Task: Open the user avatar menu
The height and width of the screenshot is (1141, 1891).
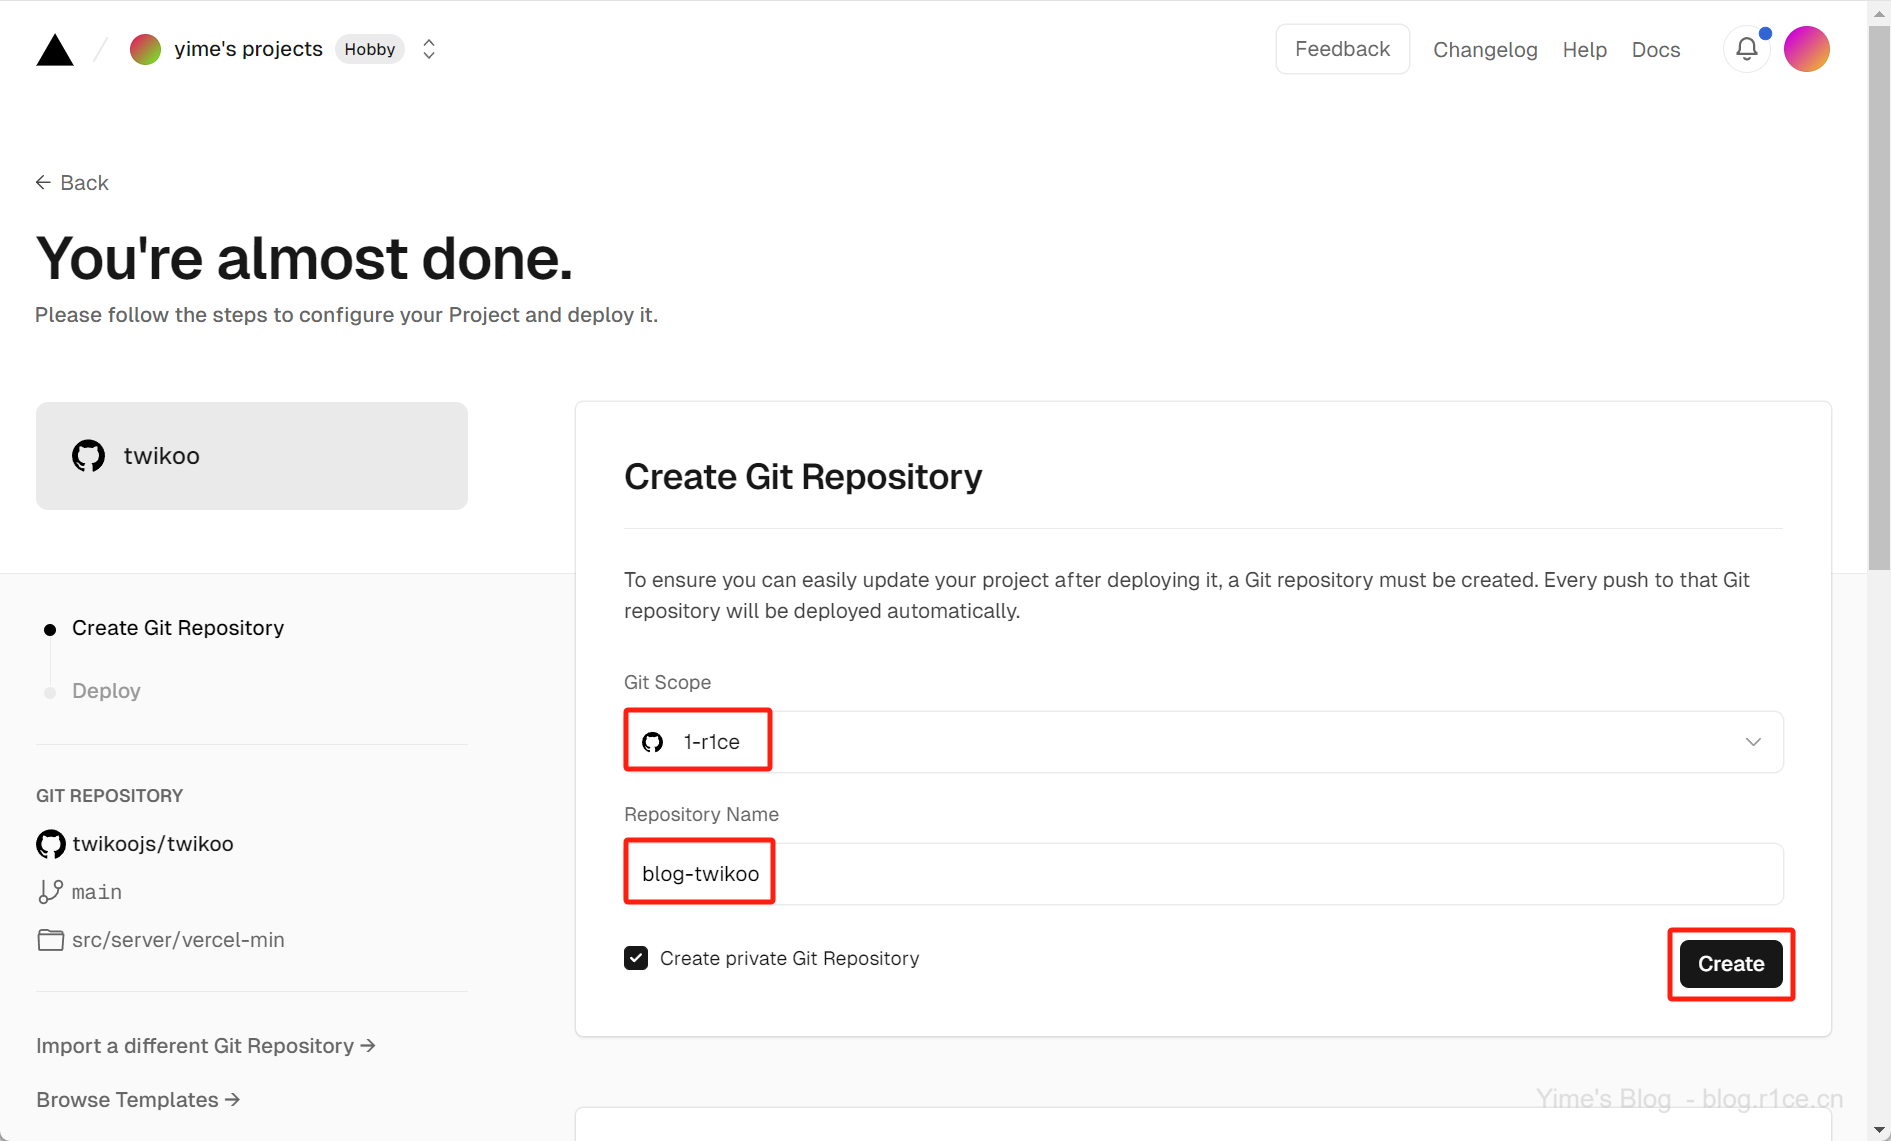Action: (1806, 49)
